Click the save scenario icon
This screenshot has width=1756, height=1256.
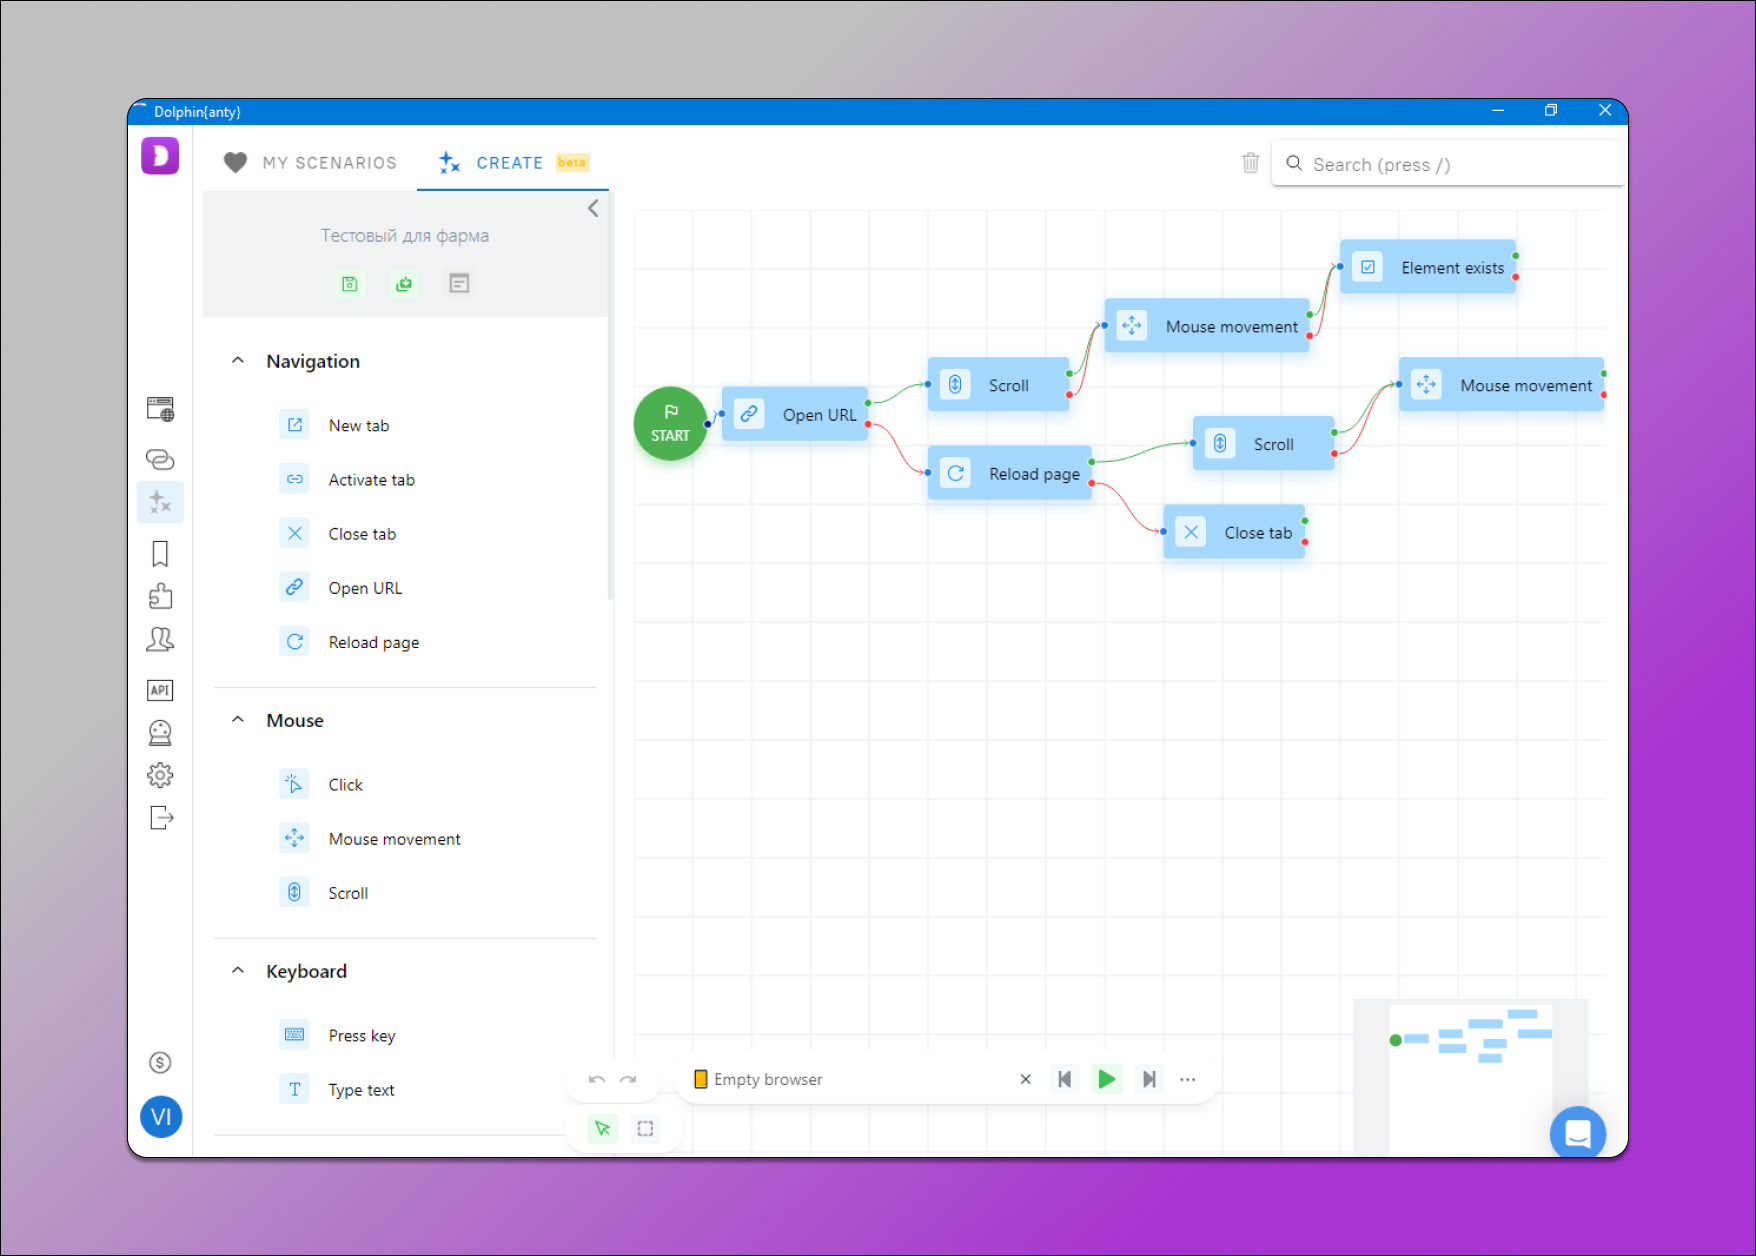pyautogui.click(x=350, y=284)
